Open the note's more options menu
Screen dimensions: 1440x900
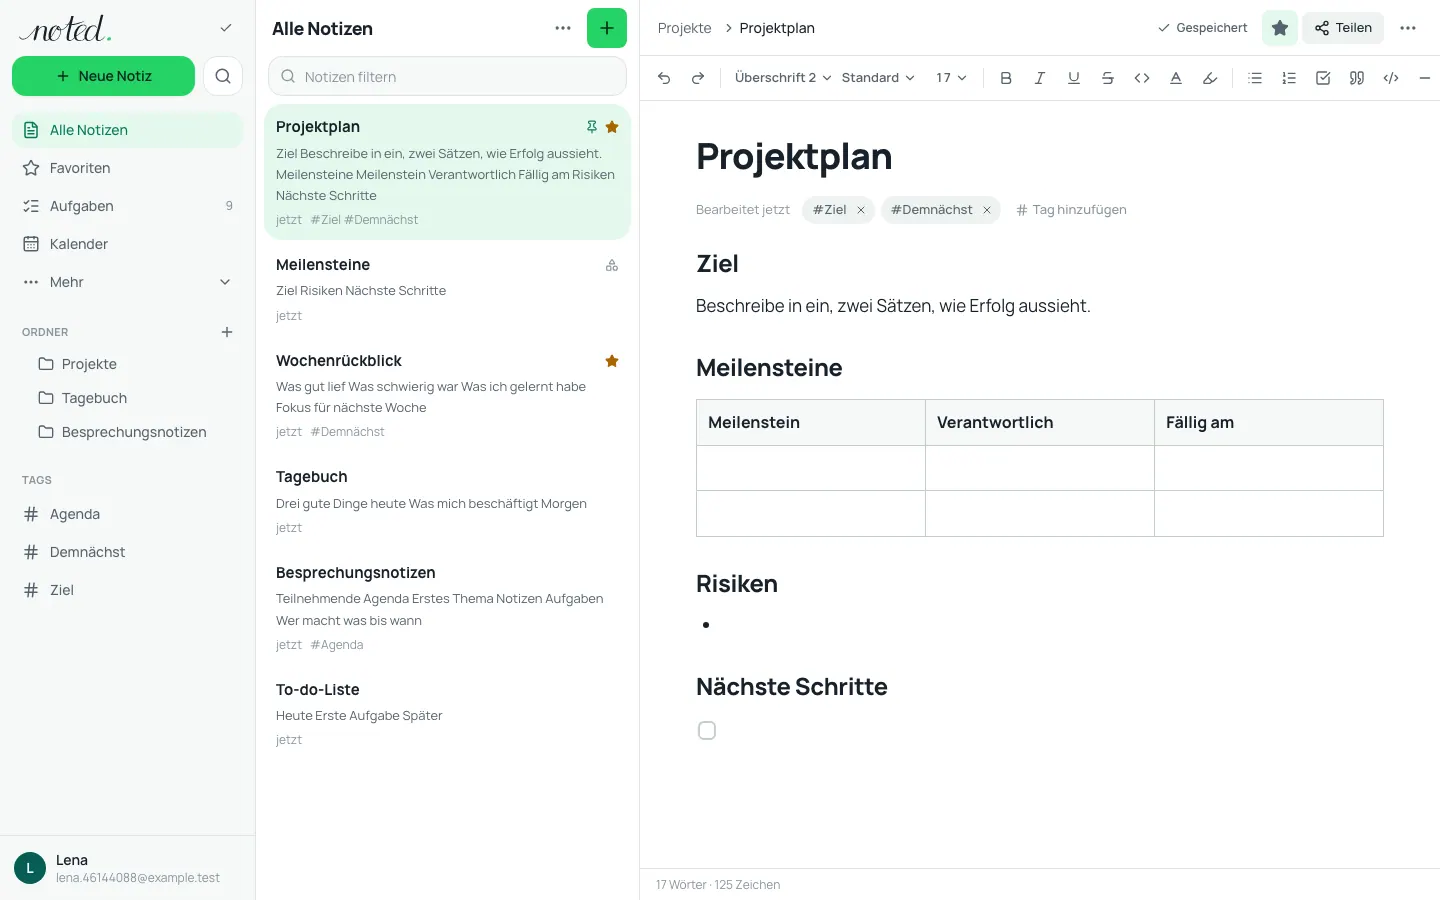pyautogui.click(x=1408, y=28)
